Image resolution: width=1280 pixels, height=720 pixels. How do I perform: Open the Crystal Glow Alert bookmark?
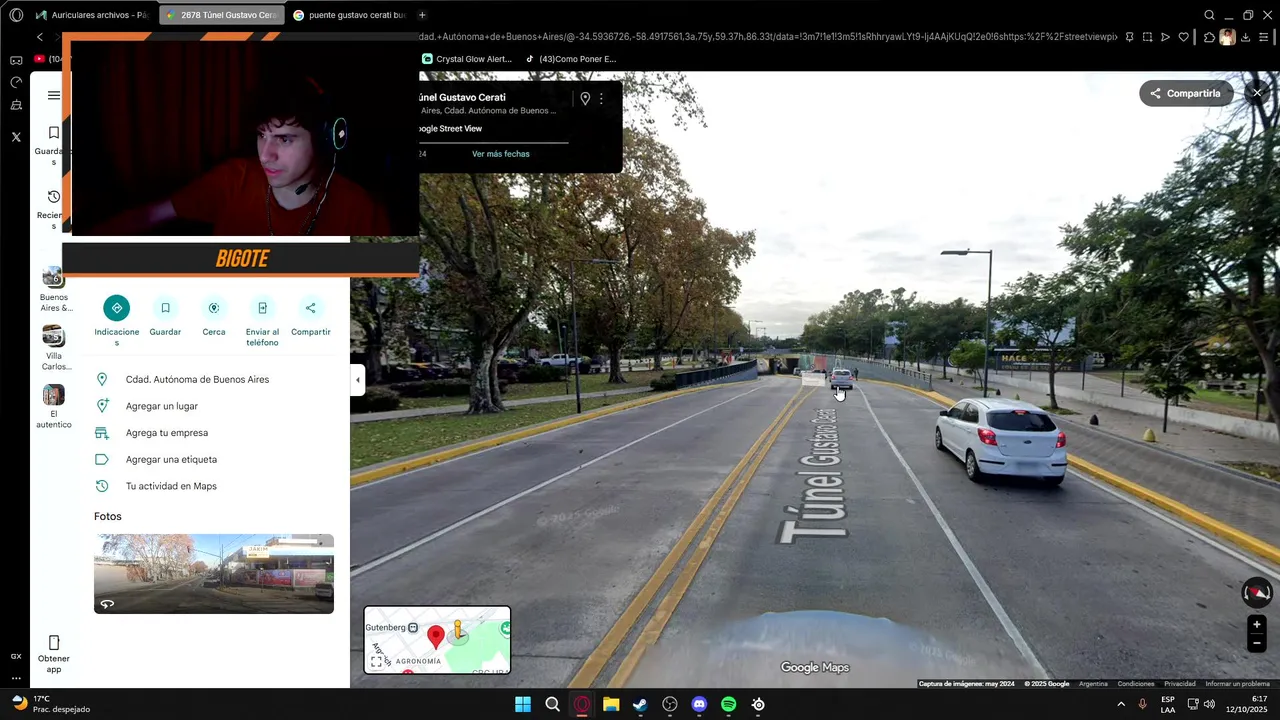pyautogui.click(x=467, y=59)
